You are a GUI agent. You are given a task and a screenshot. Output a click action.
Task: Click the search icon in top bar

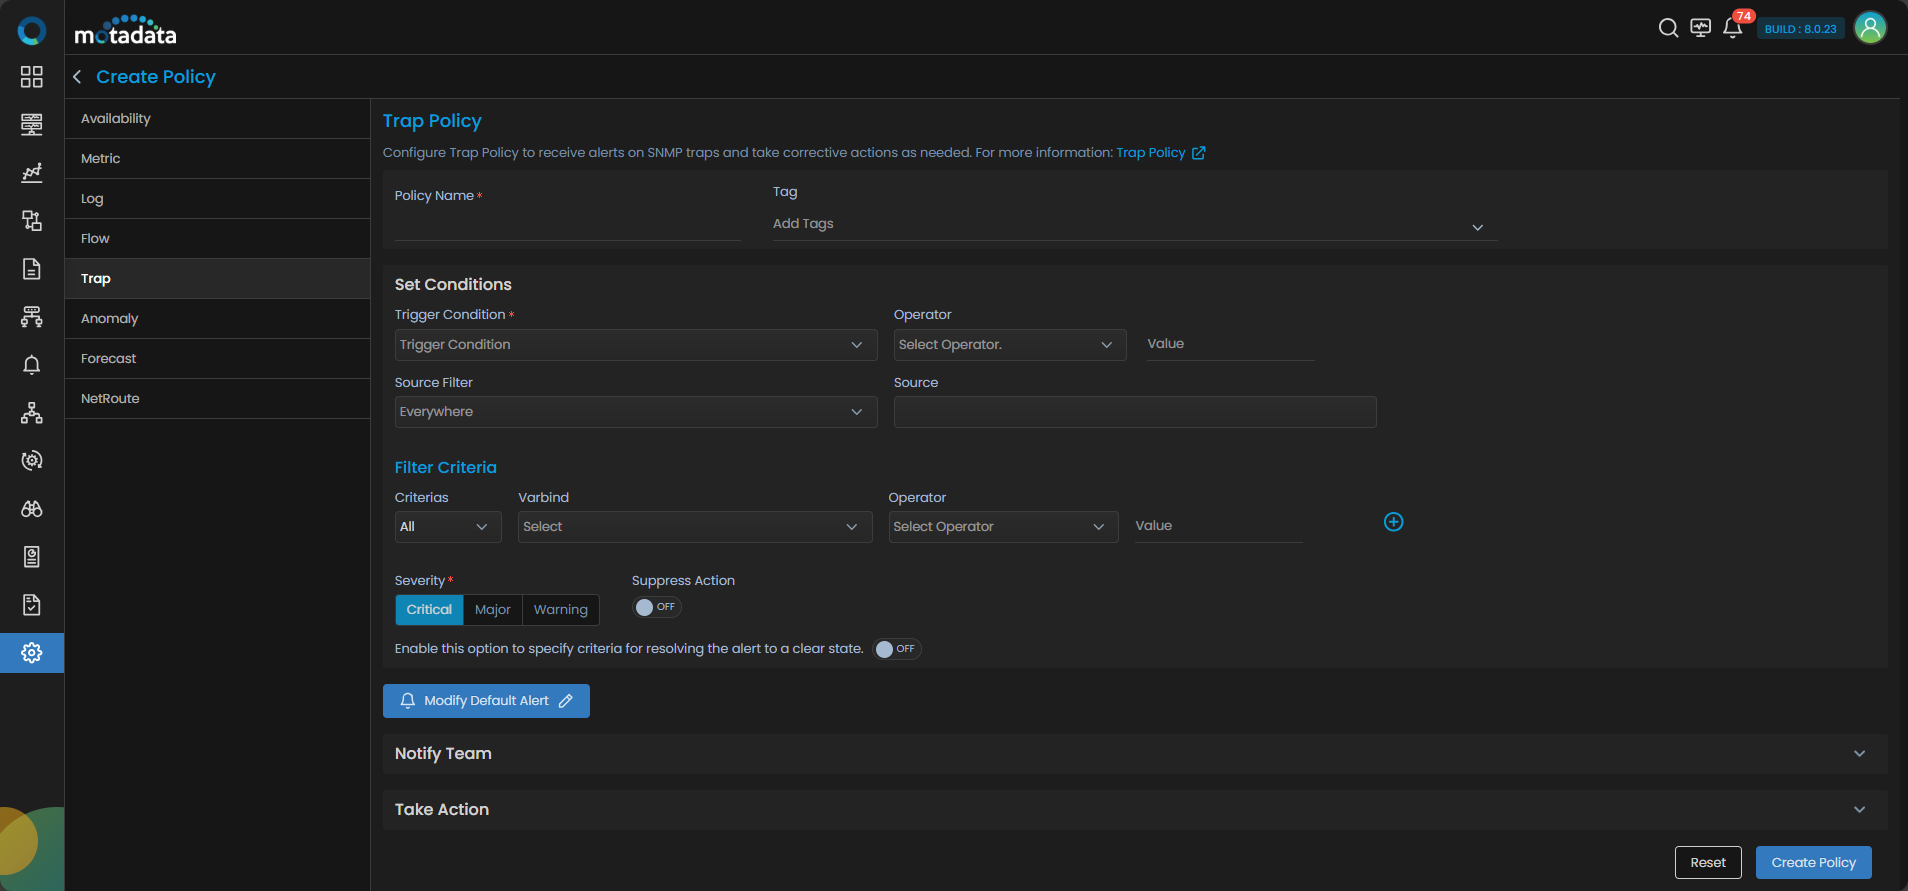pyautogui.click(x=1668, y=28)
